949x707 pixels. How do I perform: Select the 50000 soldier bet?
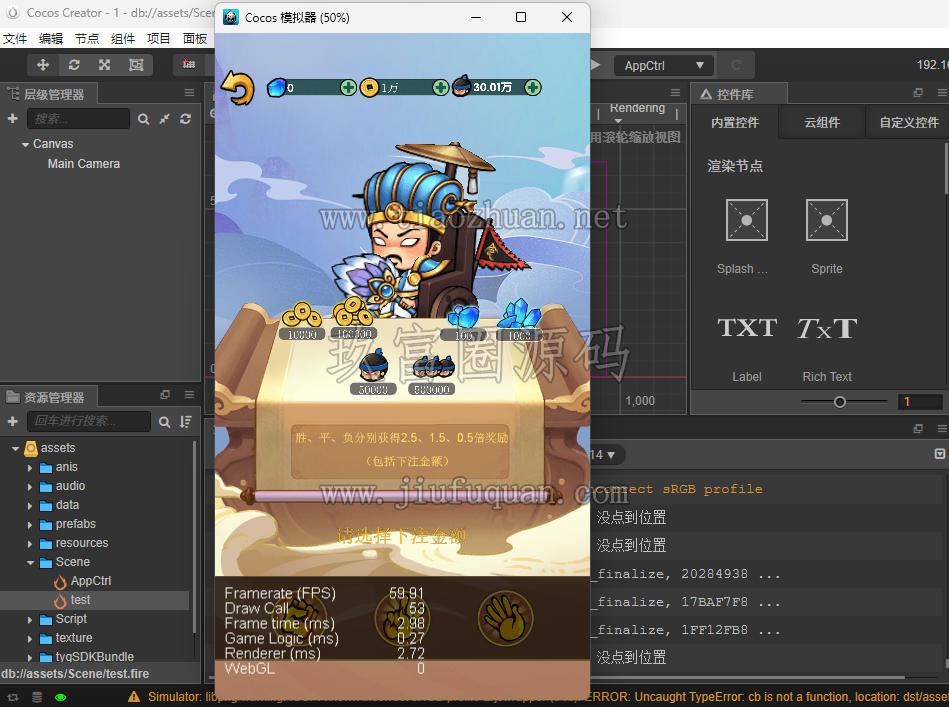point(373,372)
